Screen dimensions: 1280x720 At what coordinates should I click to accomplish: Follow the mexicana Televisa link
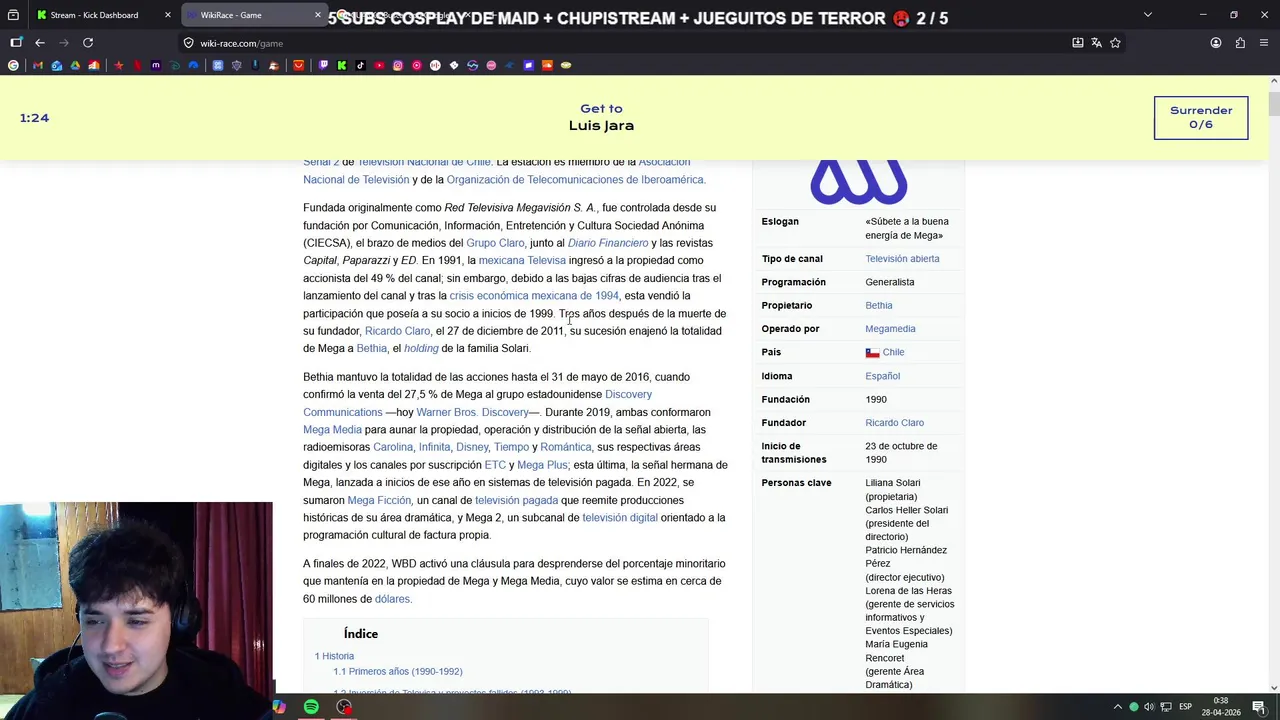522,260
